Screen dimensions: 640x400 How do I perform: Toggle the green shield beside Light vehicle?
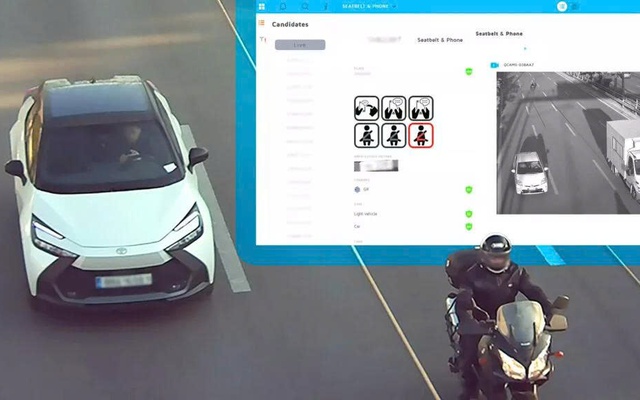click(x=468, y=213)
